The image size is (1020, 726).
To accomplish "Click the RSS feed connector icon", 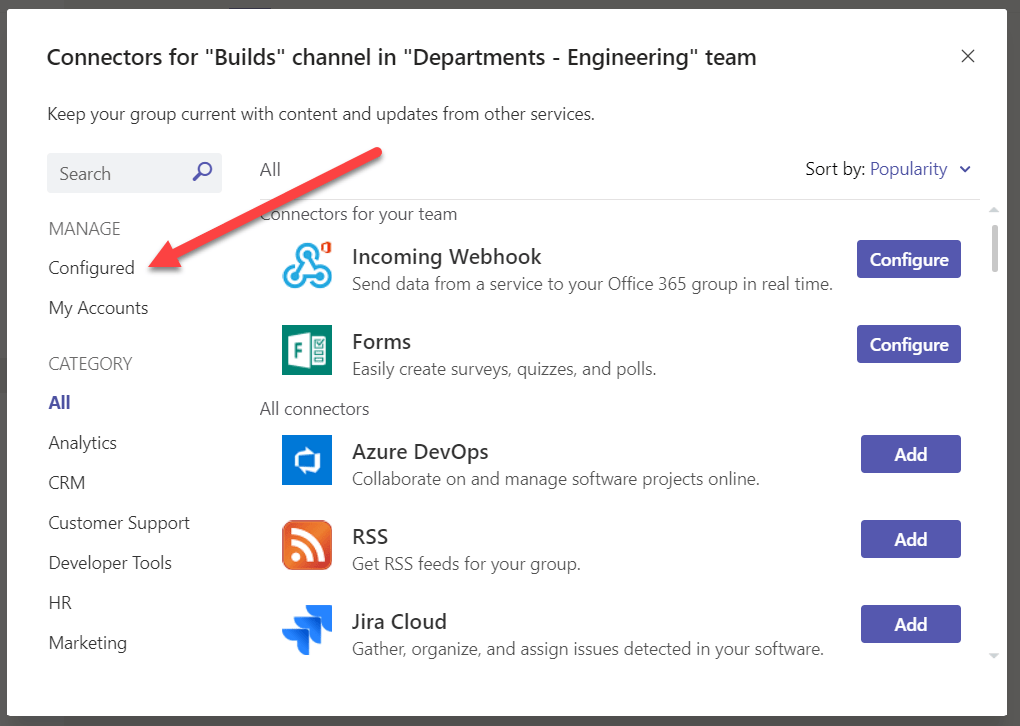I will [307, 545].
